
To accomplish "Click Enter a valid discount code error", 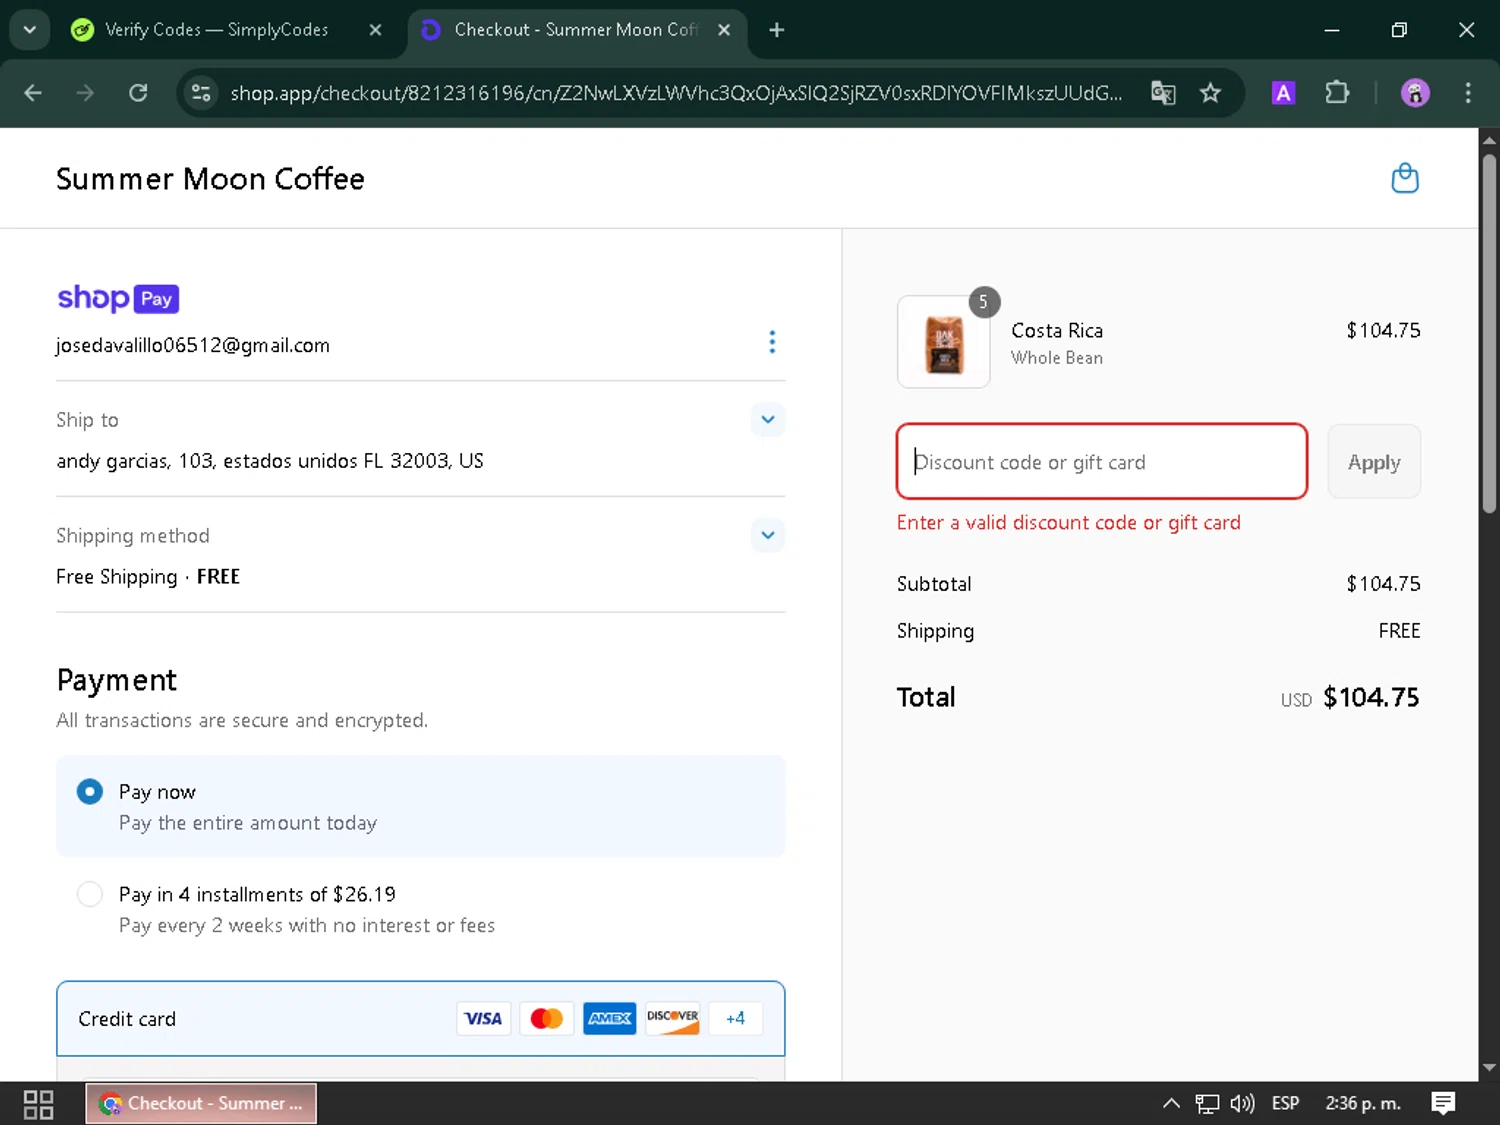I will click(x=1068, y=523).
